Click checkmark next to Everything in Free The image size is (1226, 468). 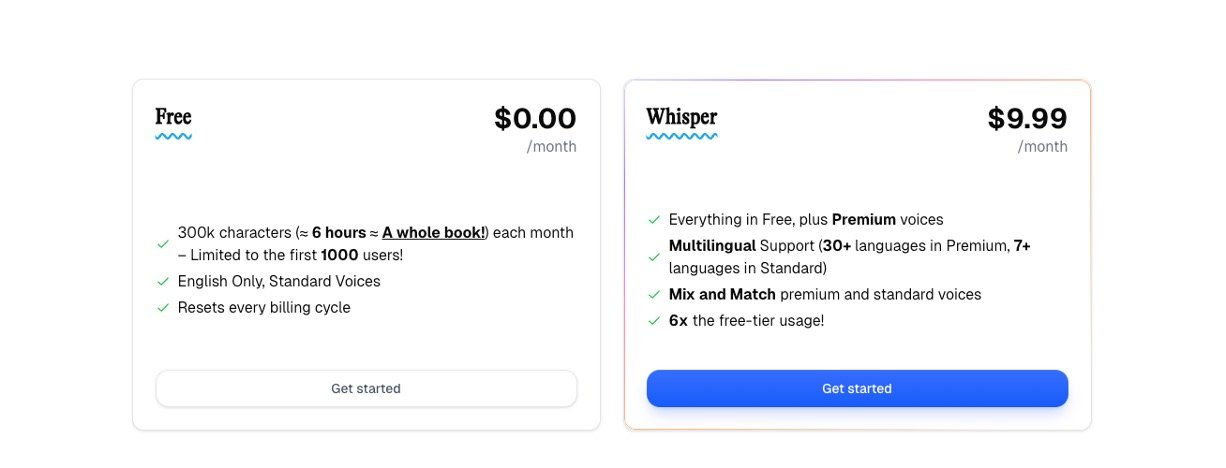[x=653, y=220]
